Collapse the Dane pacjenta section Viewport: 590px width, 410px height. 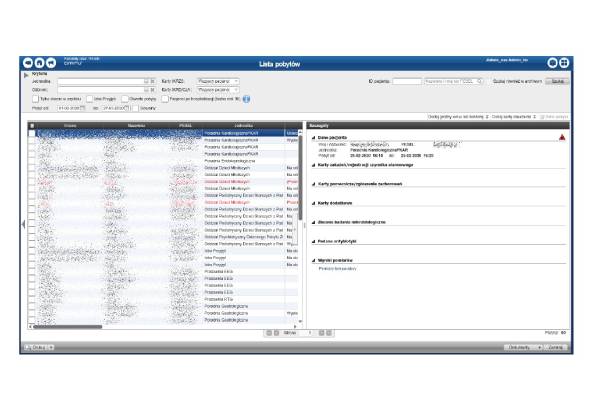coord(313,138)
